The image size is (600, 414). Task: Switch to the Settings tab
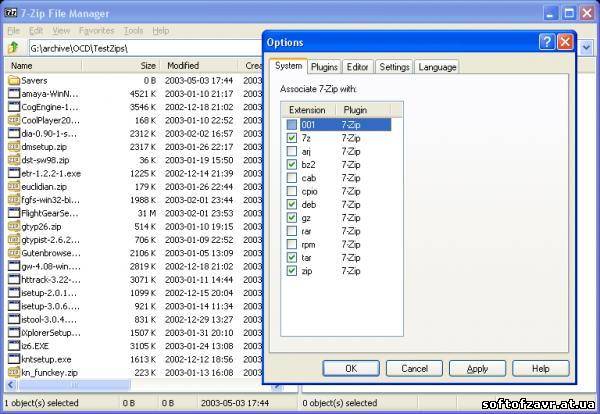point(394,67)
